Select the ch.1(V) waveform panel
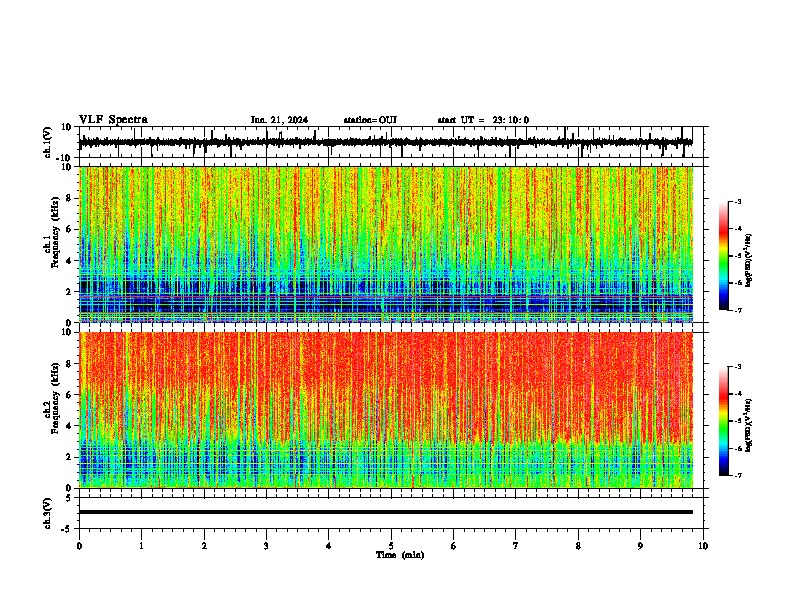792x612 pixels. (x=391, y=142)
